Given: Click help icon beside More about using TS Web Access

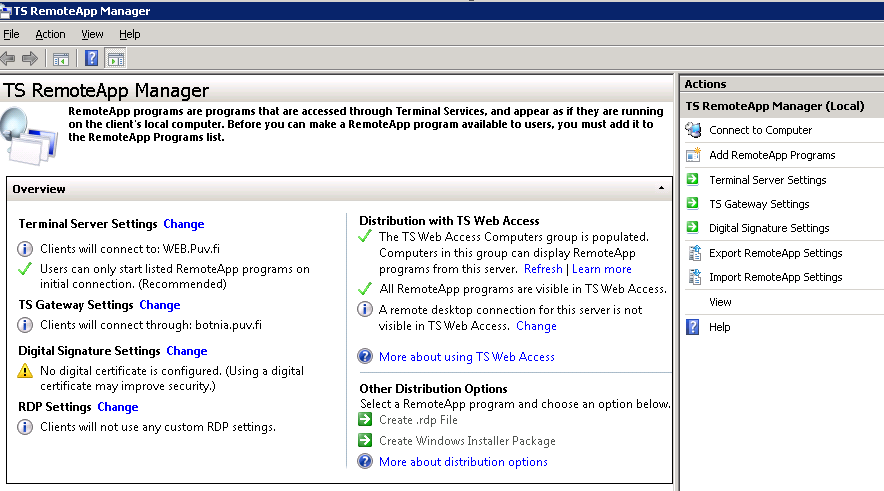Looking at the screenshot, I should pos(365,356).
